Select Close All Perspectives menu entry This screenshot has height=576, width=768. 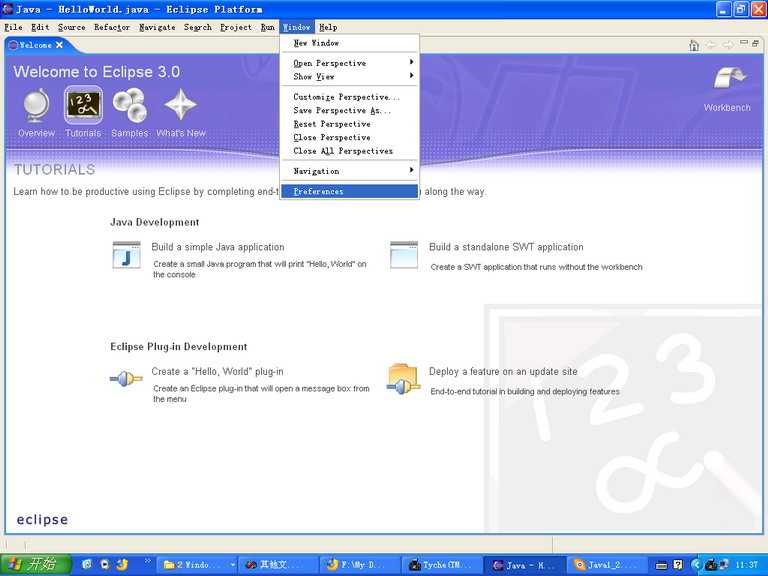pos(350,151)
